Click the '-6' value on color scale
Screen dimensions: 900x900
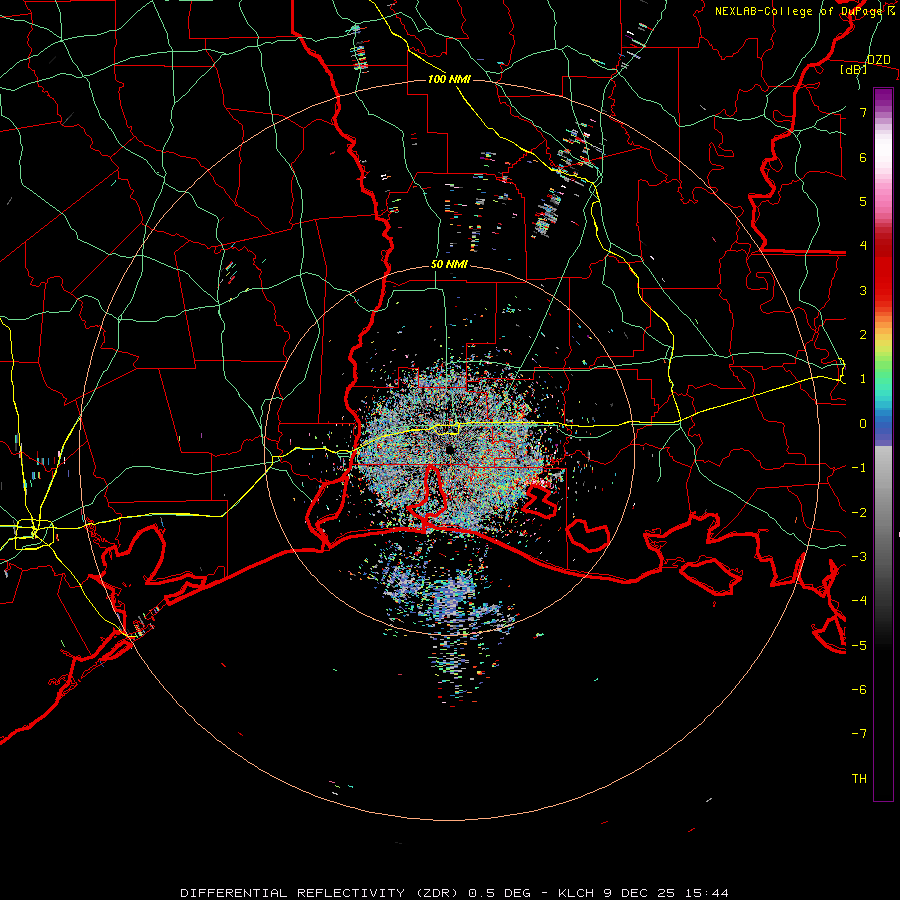click(859, 690)
